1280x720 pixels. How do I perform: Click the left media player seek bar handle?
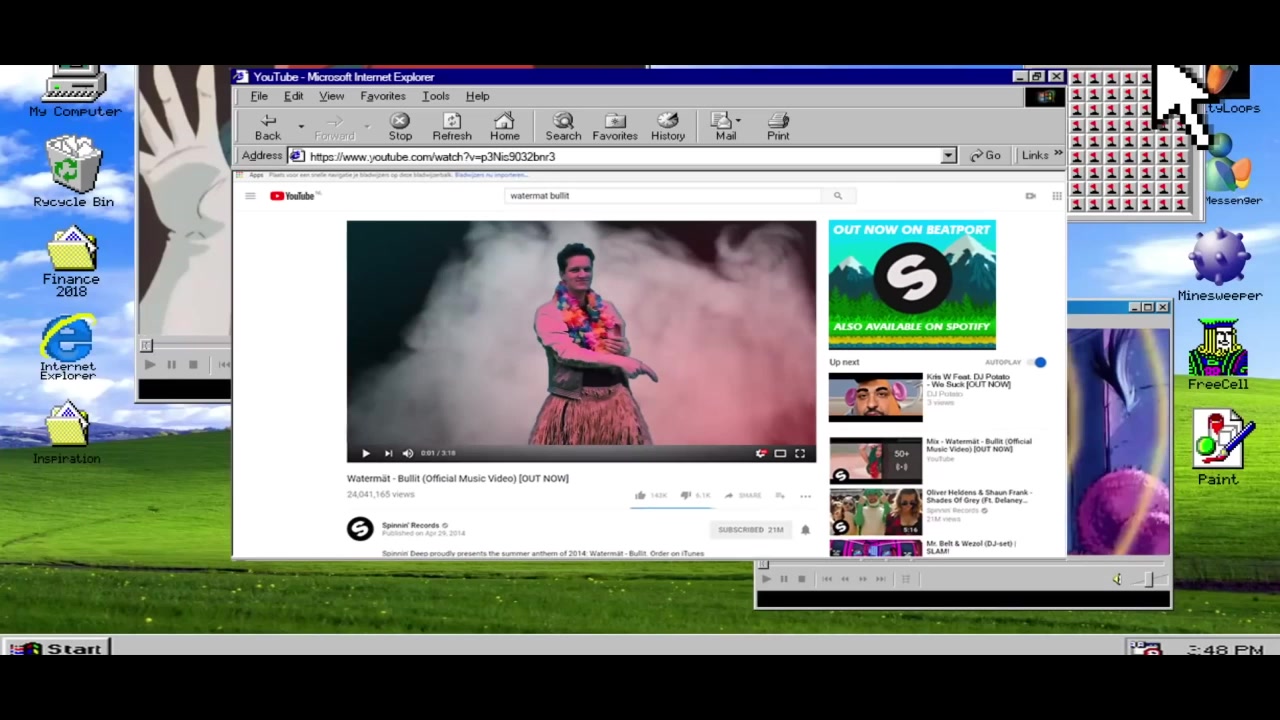146,345
